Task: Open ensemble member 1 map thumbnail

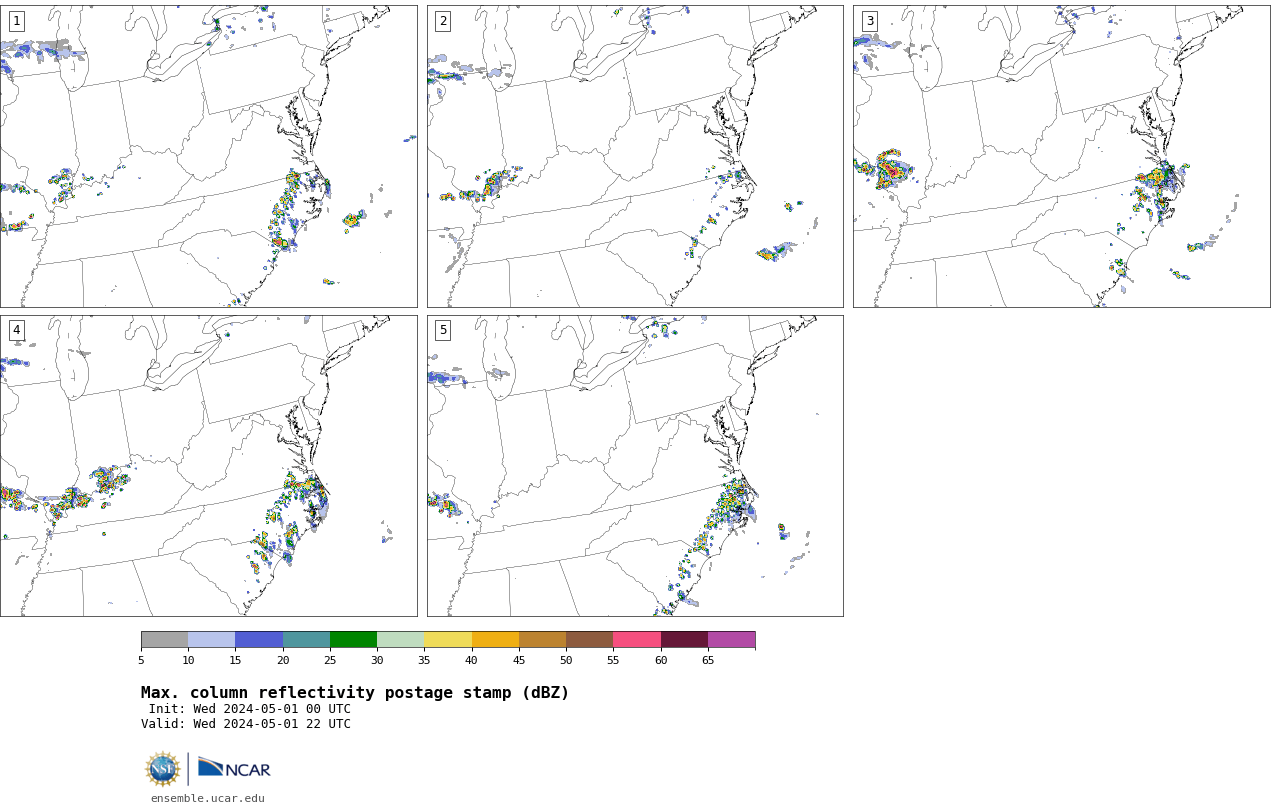Action: tap(208, 156)
